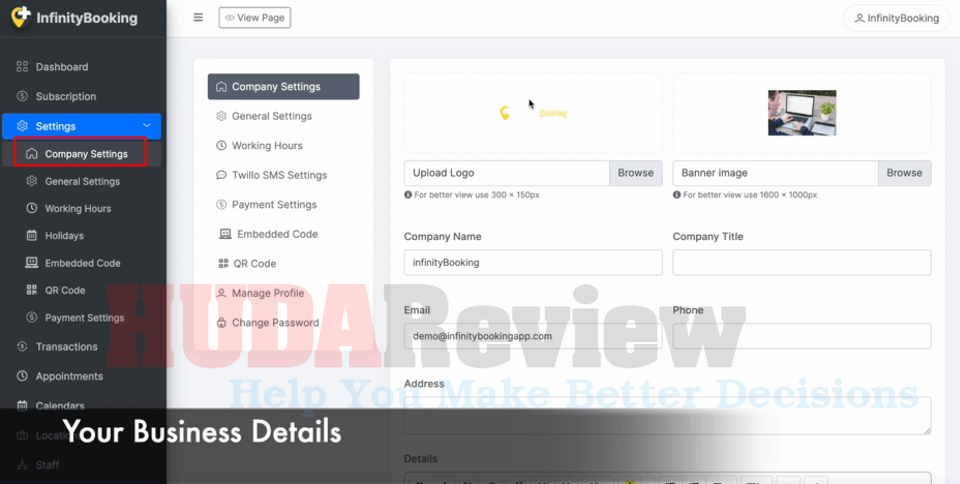Focus the Company Name field
Image resolution: width=960 pixels, height=484 pixels.
[x=533, y=262]
